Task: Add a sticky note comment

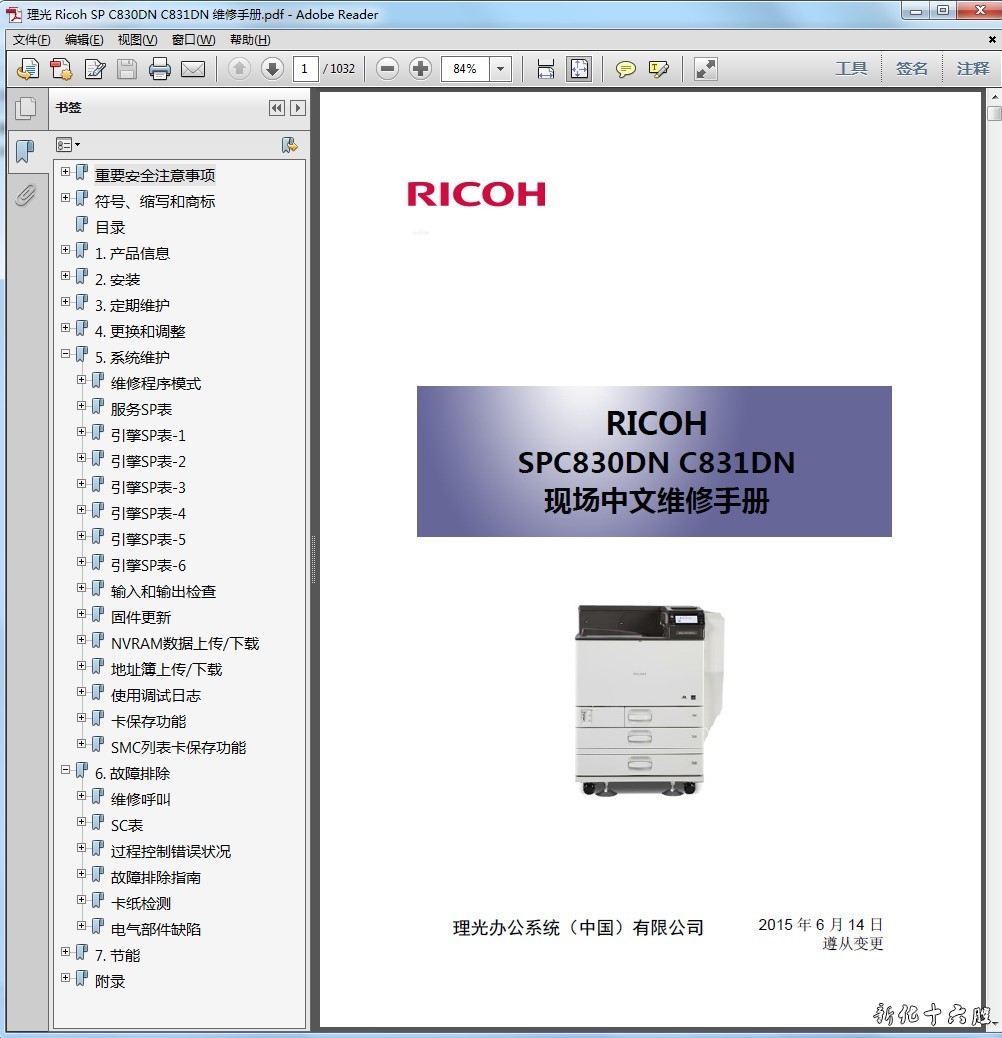Action: 626,69
